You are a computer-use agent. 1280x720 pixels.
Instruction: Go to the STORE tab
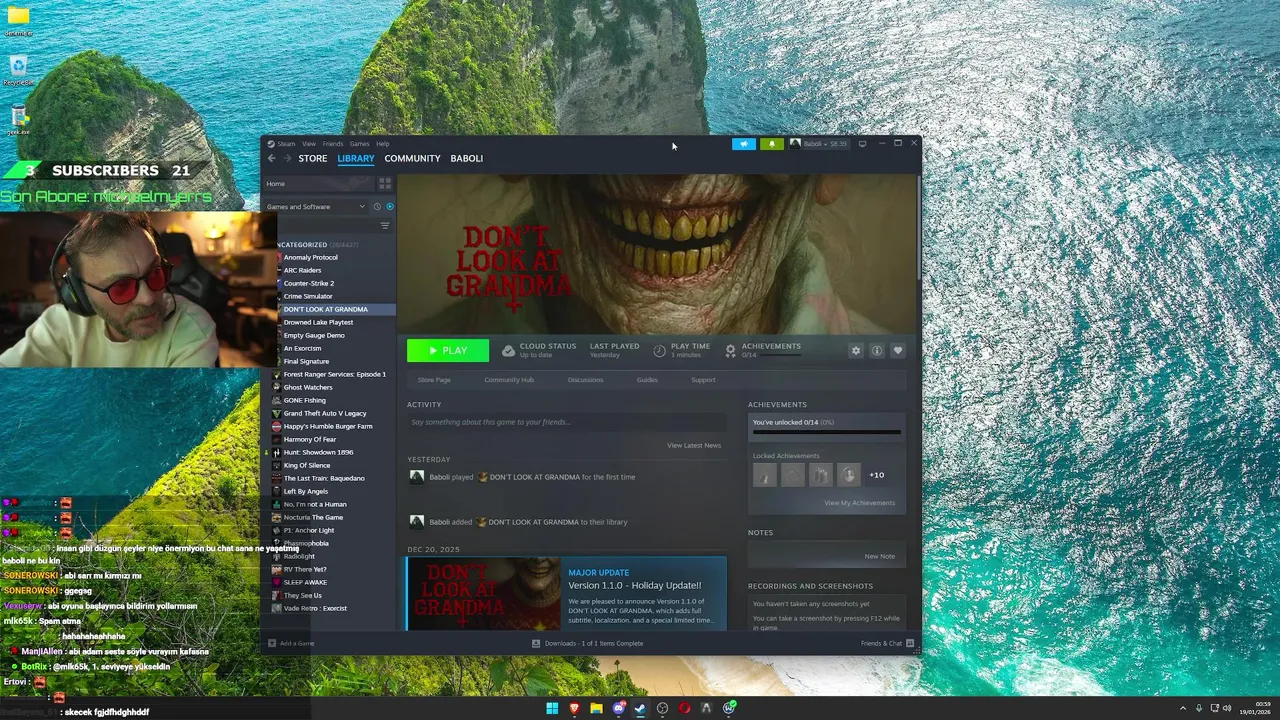click(x=313, y=158)
